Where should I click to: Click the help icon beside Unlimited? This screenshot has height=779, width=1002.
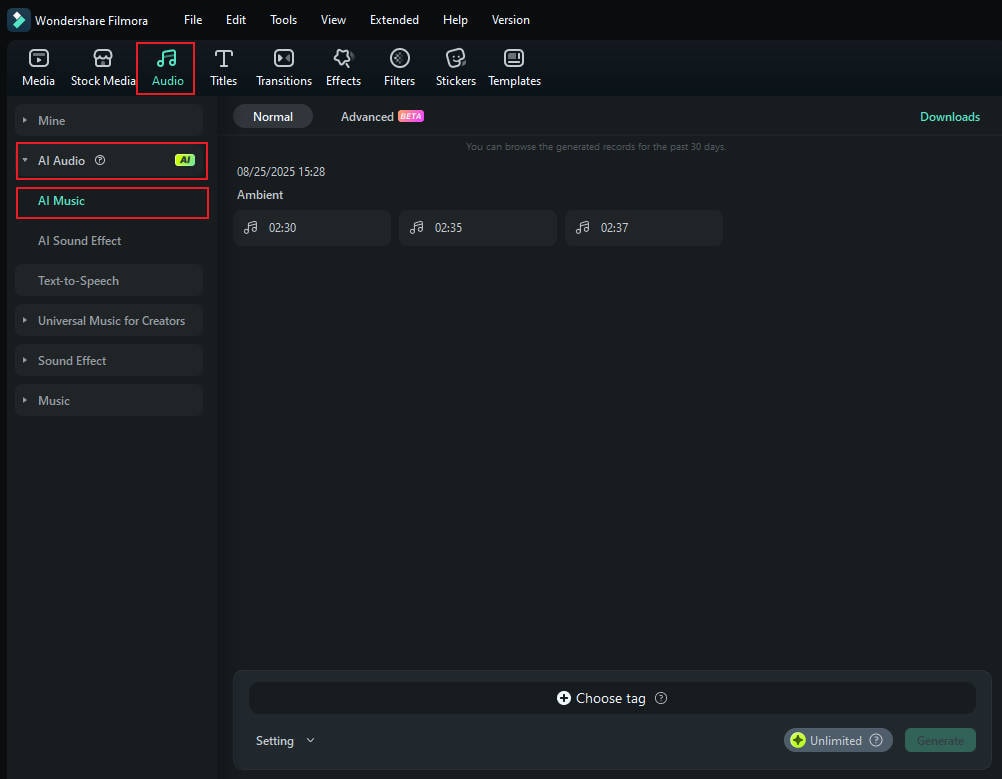[x=876, y=740]
